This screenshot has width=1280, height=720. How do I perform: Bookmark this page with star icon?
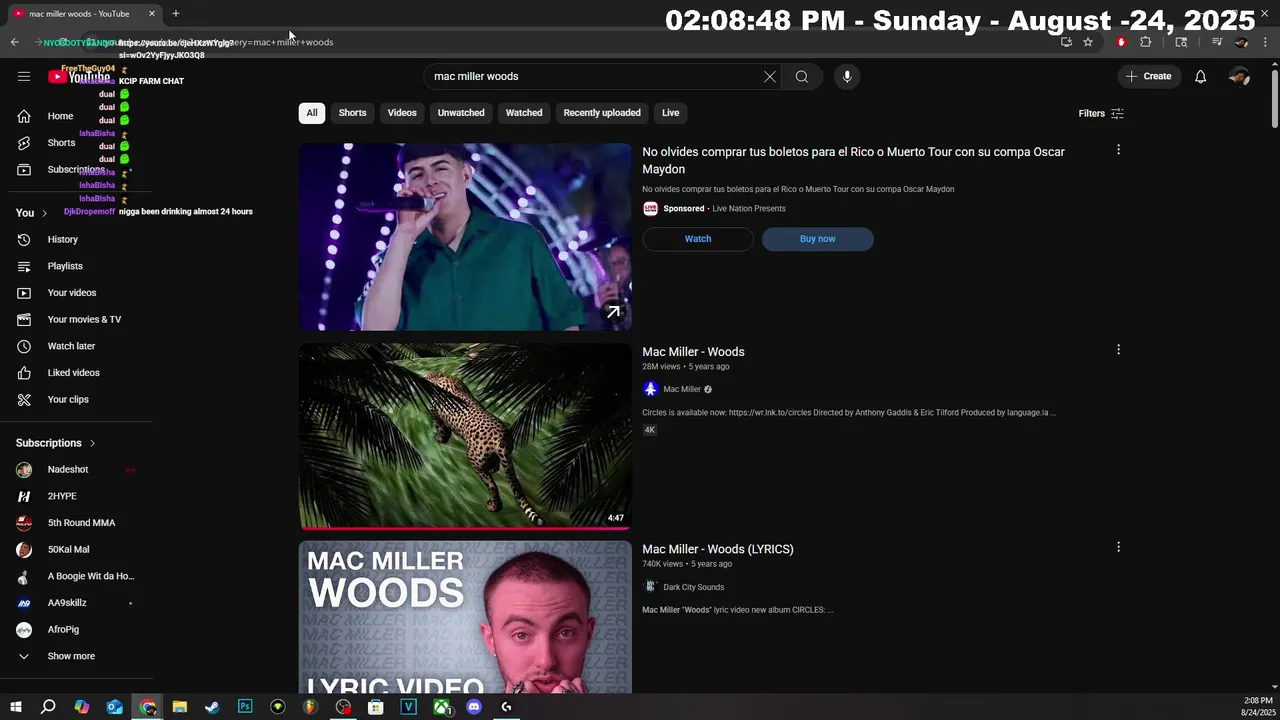coord(1088,42)
